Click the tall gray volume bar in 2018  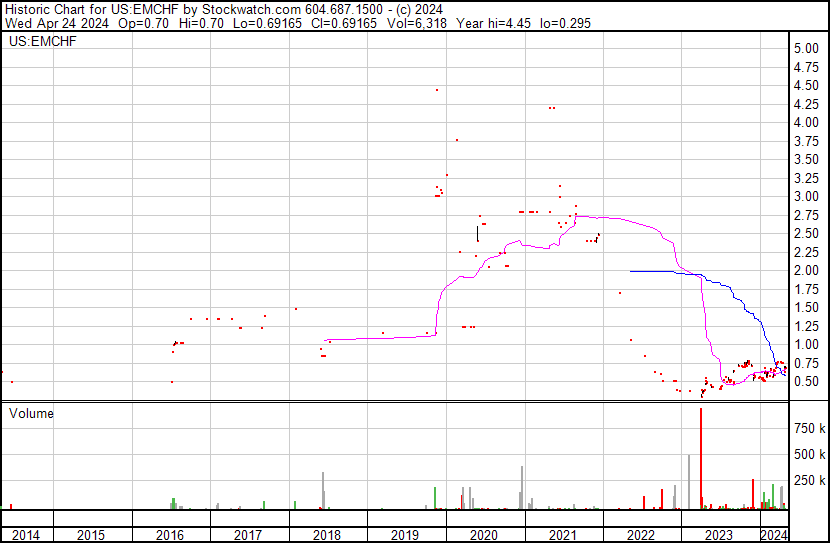click(323, 491)
